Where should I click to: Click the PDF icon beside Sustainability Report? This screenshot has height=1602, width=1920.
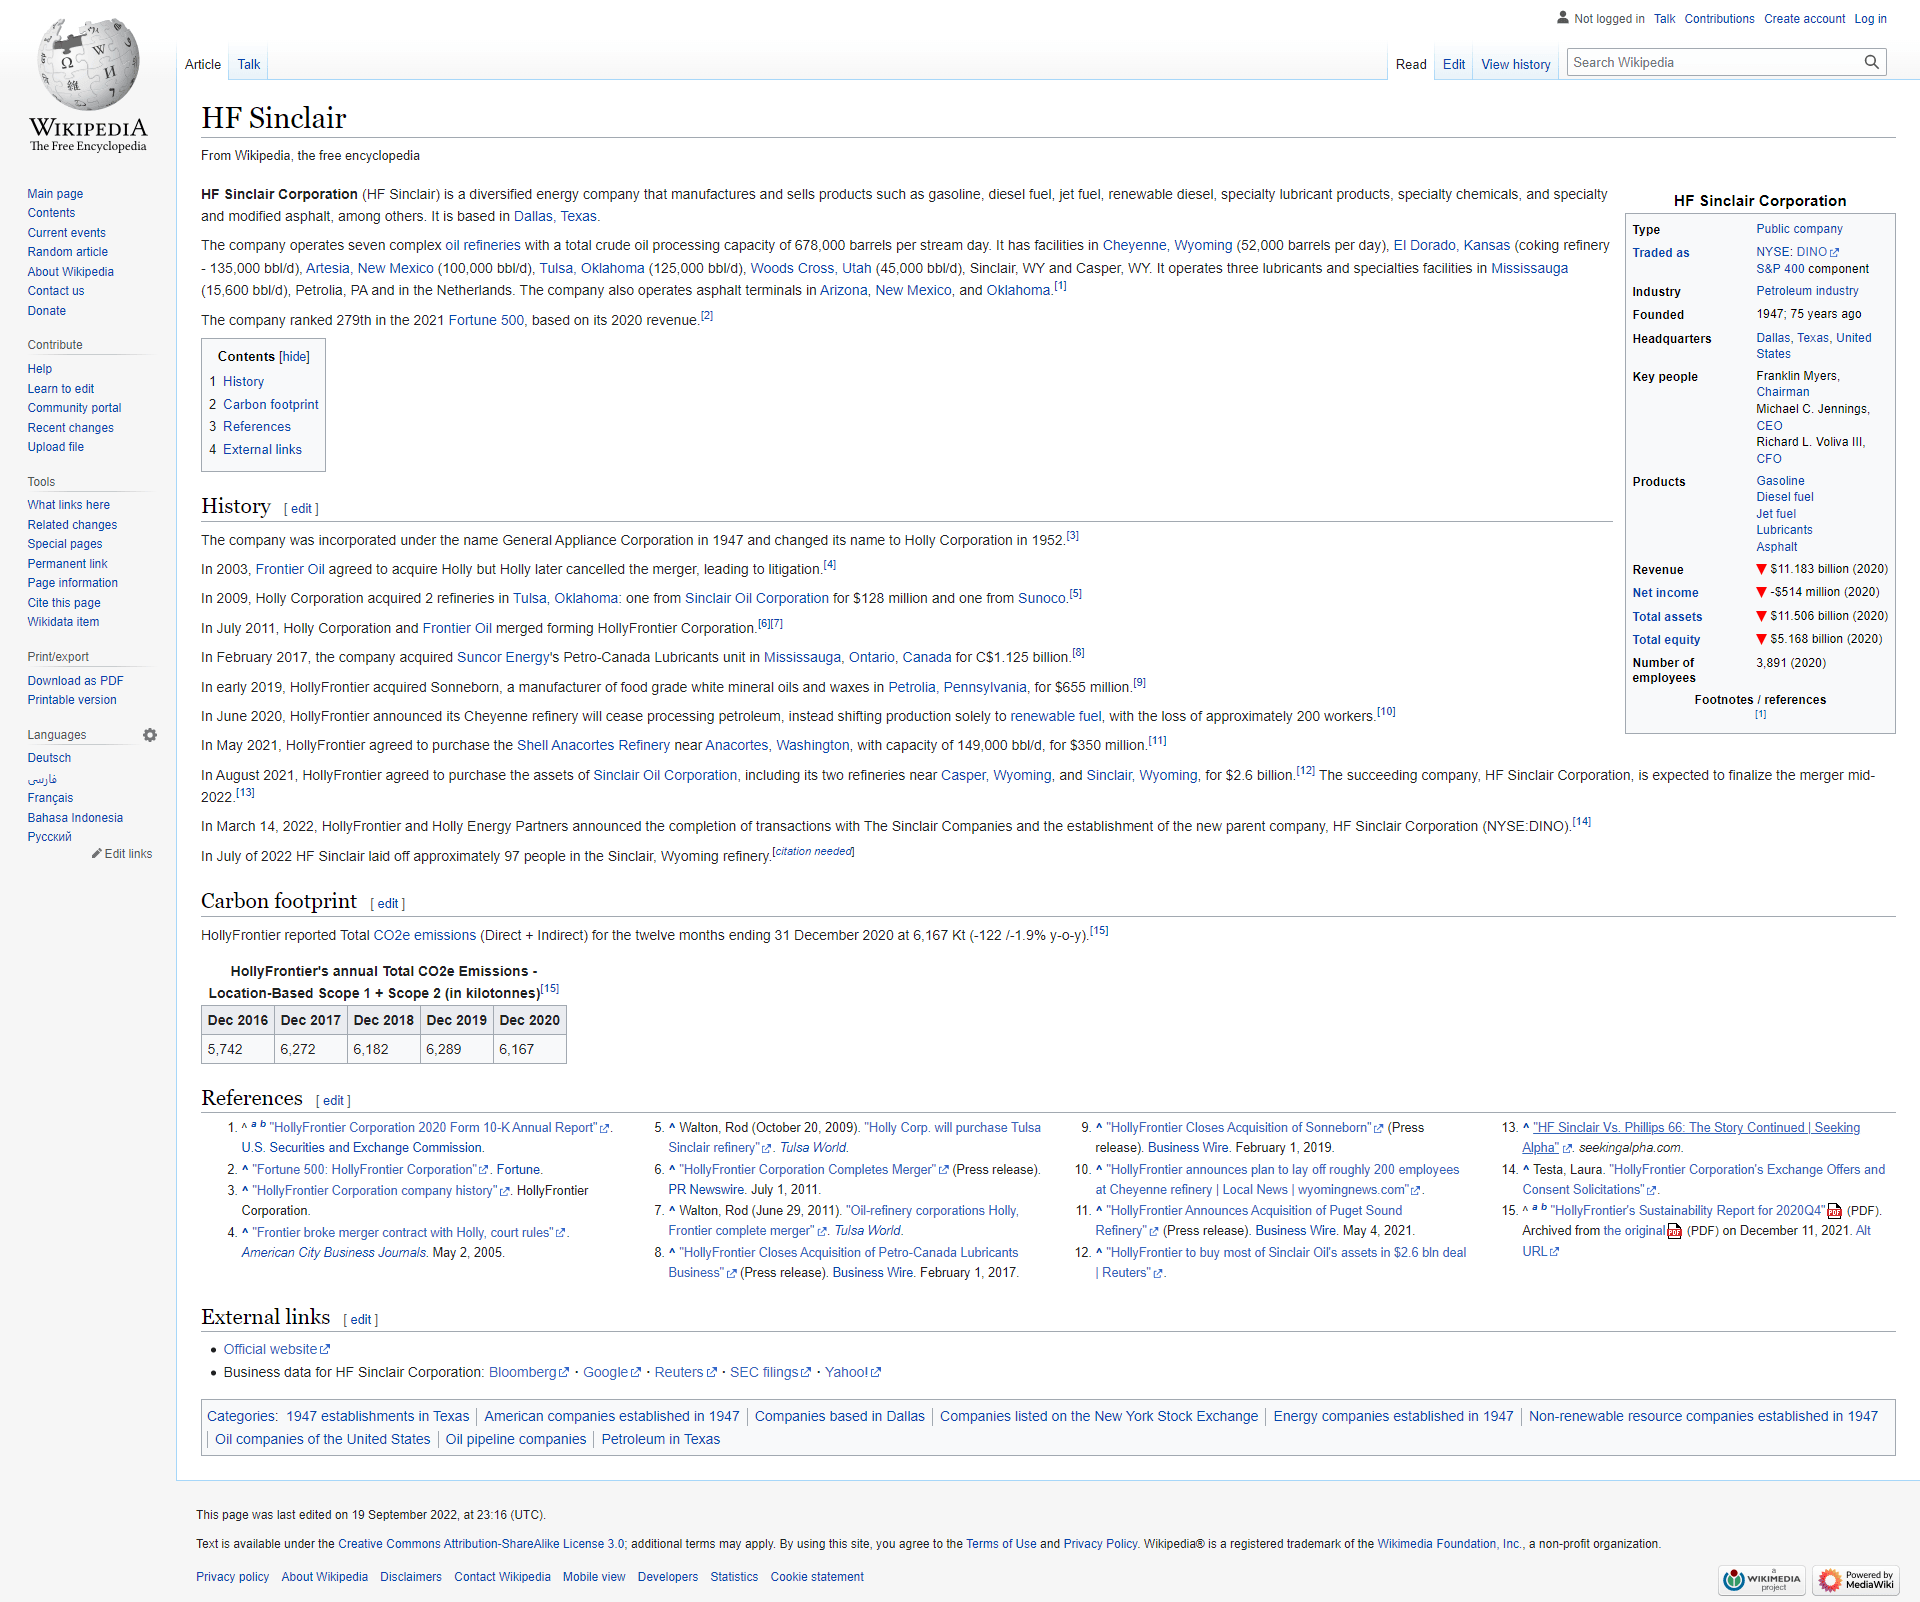(1834, 1211)
